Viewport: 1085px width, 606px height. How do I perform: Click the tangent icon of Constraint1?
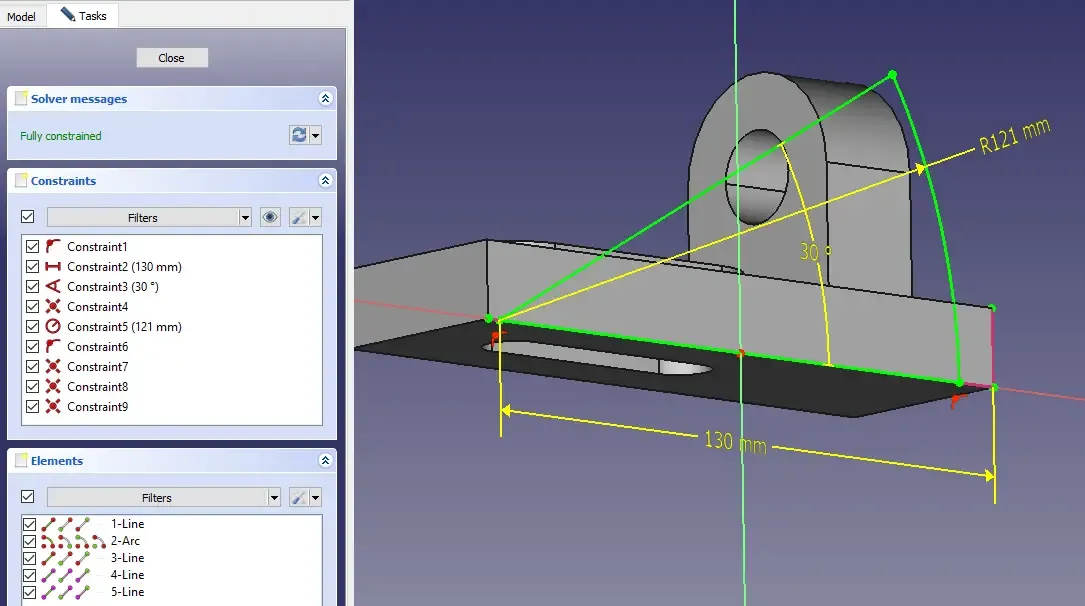tap(53, 246)
